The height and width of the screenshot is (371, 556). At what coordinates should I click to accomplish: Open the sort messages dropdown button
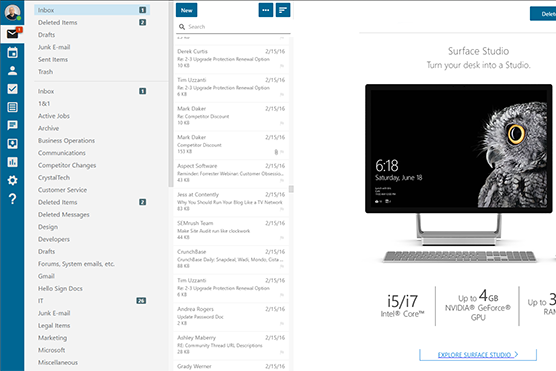click(x=283, y=10)
